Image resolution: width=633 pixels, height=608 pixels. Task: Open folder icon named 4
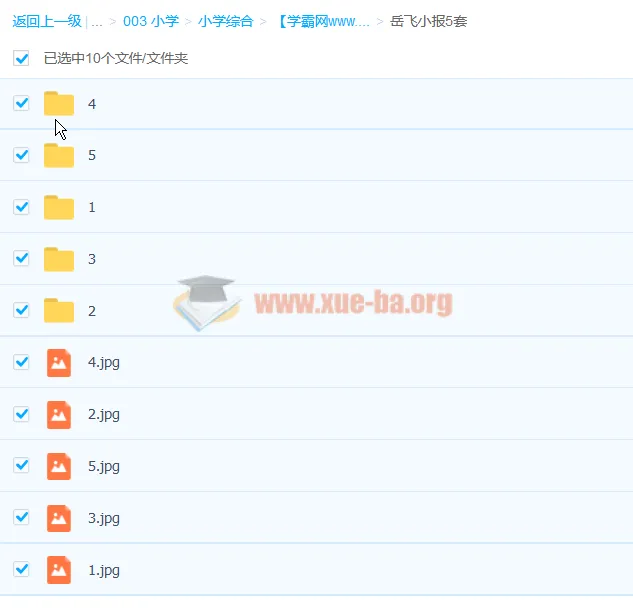pyautogui.click(x=59, y=103)
